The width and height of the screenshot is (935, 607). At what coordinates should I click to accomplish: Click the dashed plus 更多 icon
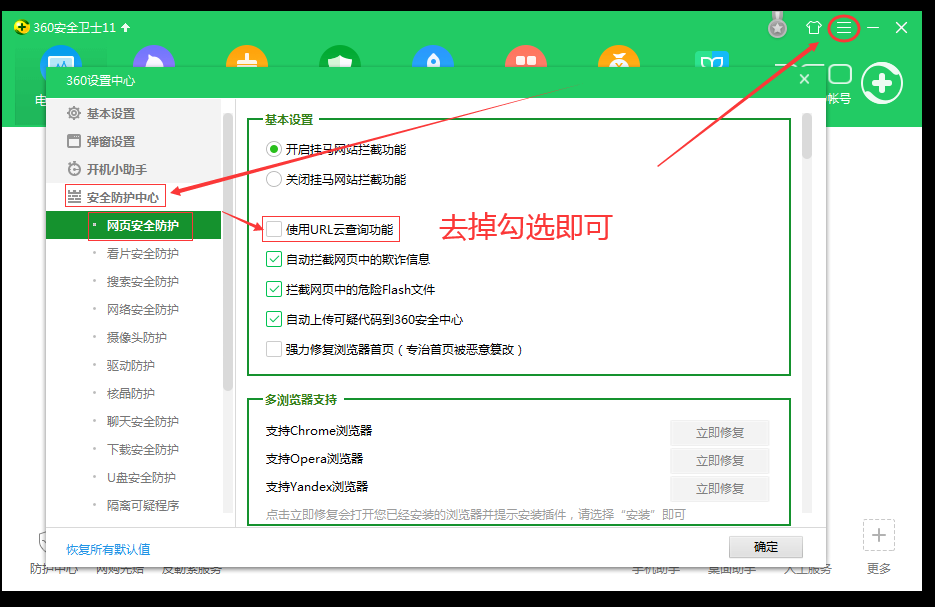[x=878, y=535]
